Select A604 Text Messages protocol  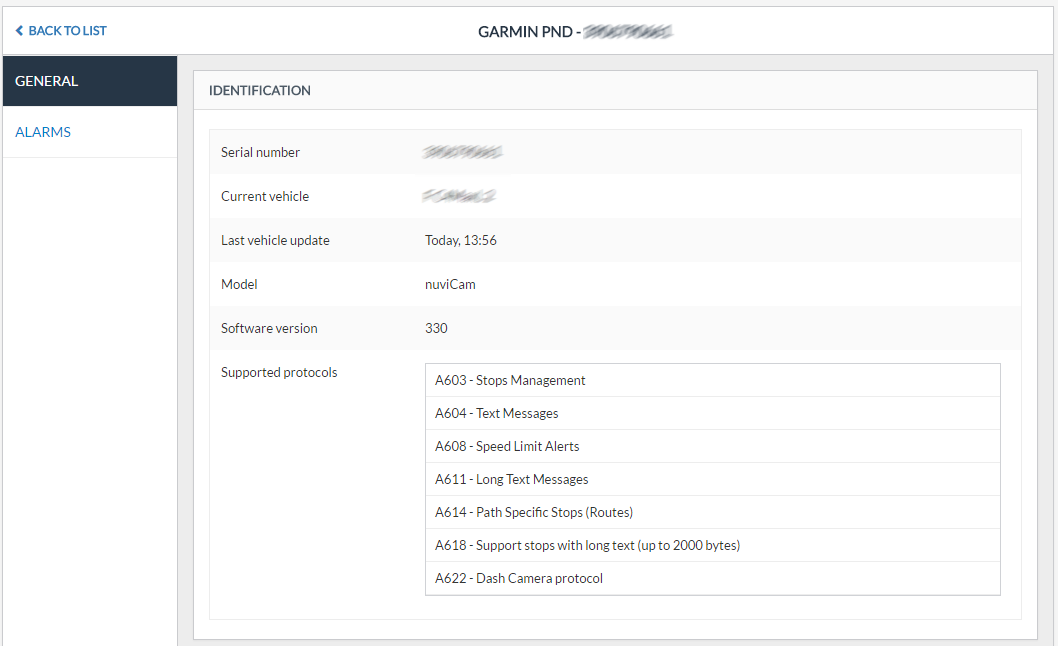click(x=497, y=413)
